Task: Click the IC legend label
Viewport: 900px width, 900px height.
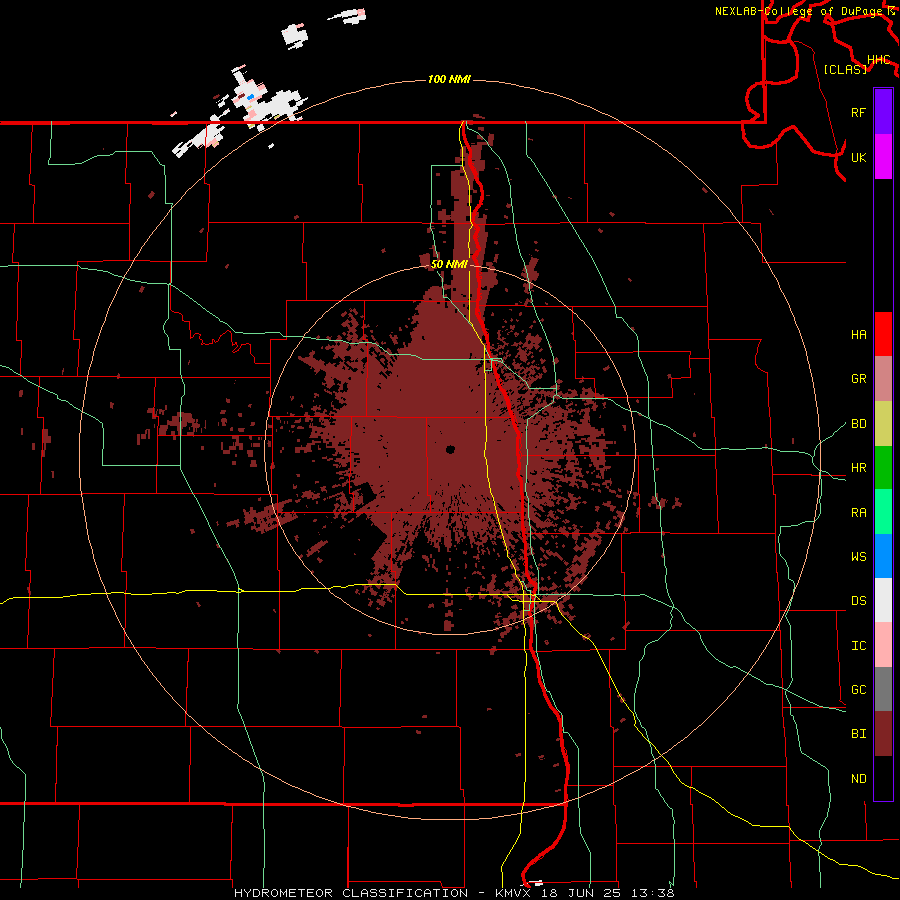Action: pyautogui.click(x=858, y=646)
